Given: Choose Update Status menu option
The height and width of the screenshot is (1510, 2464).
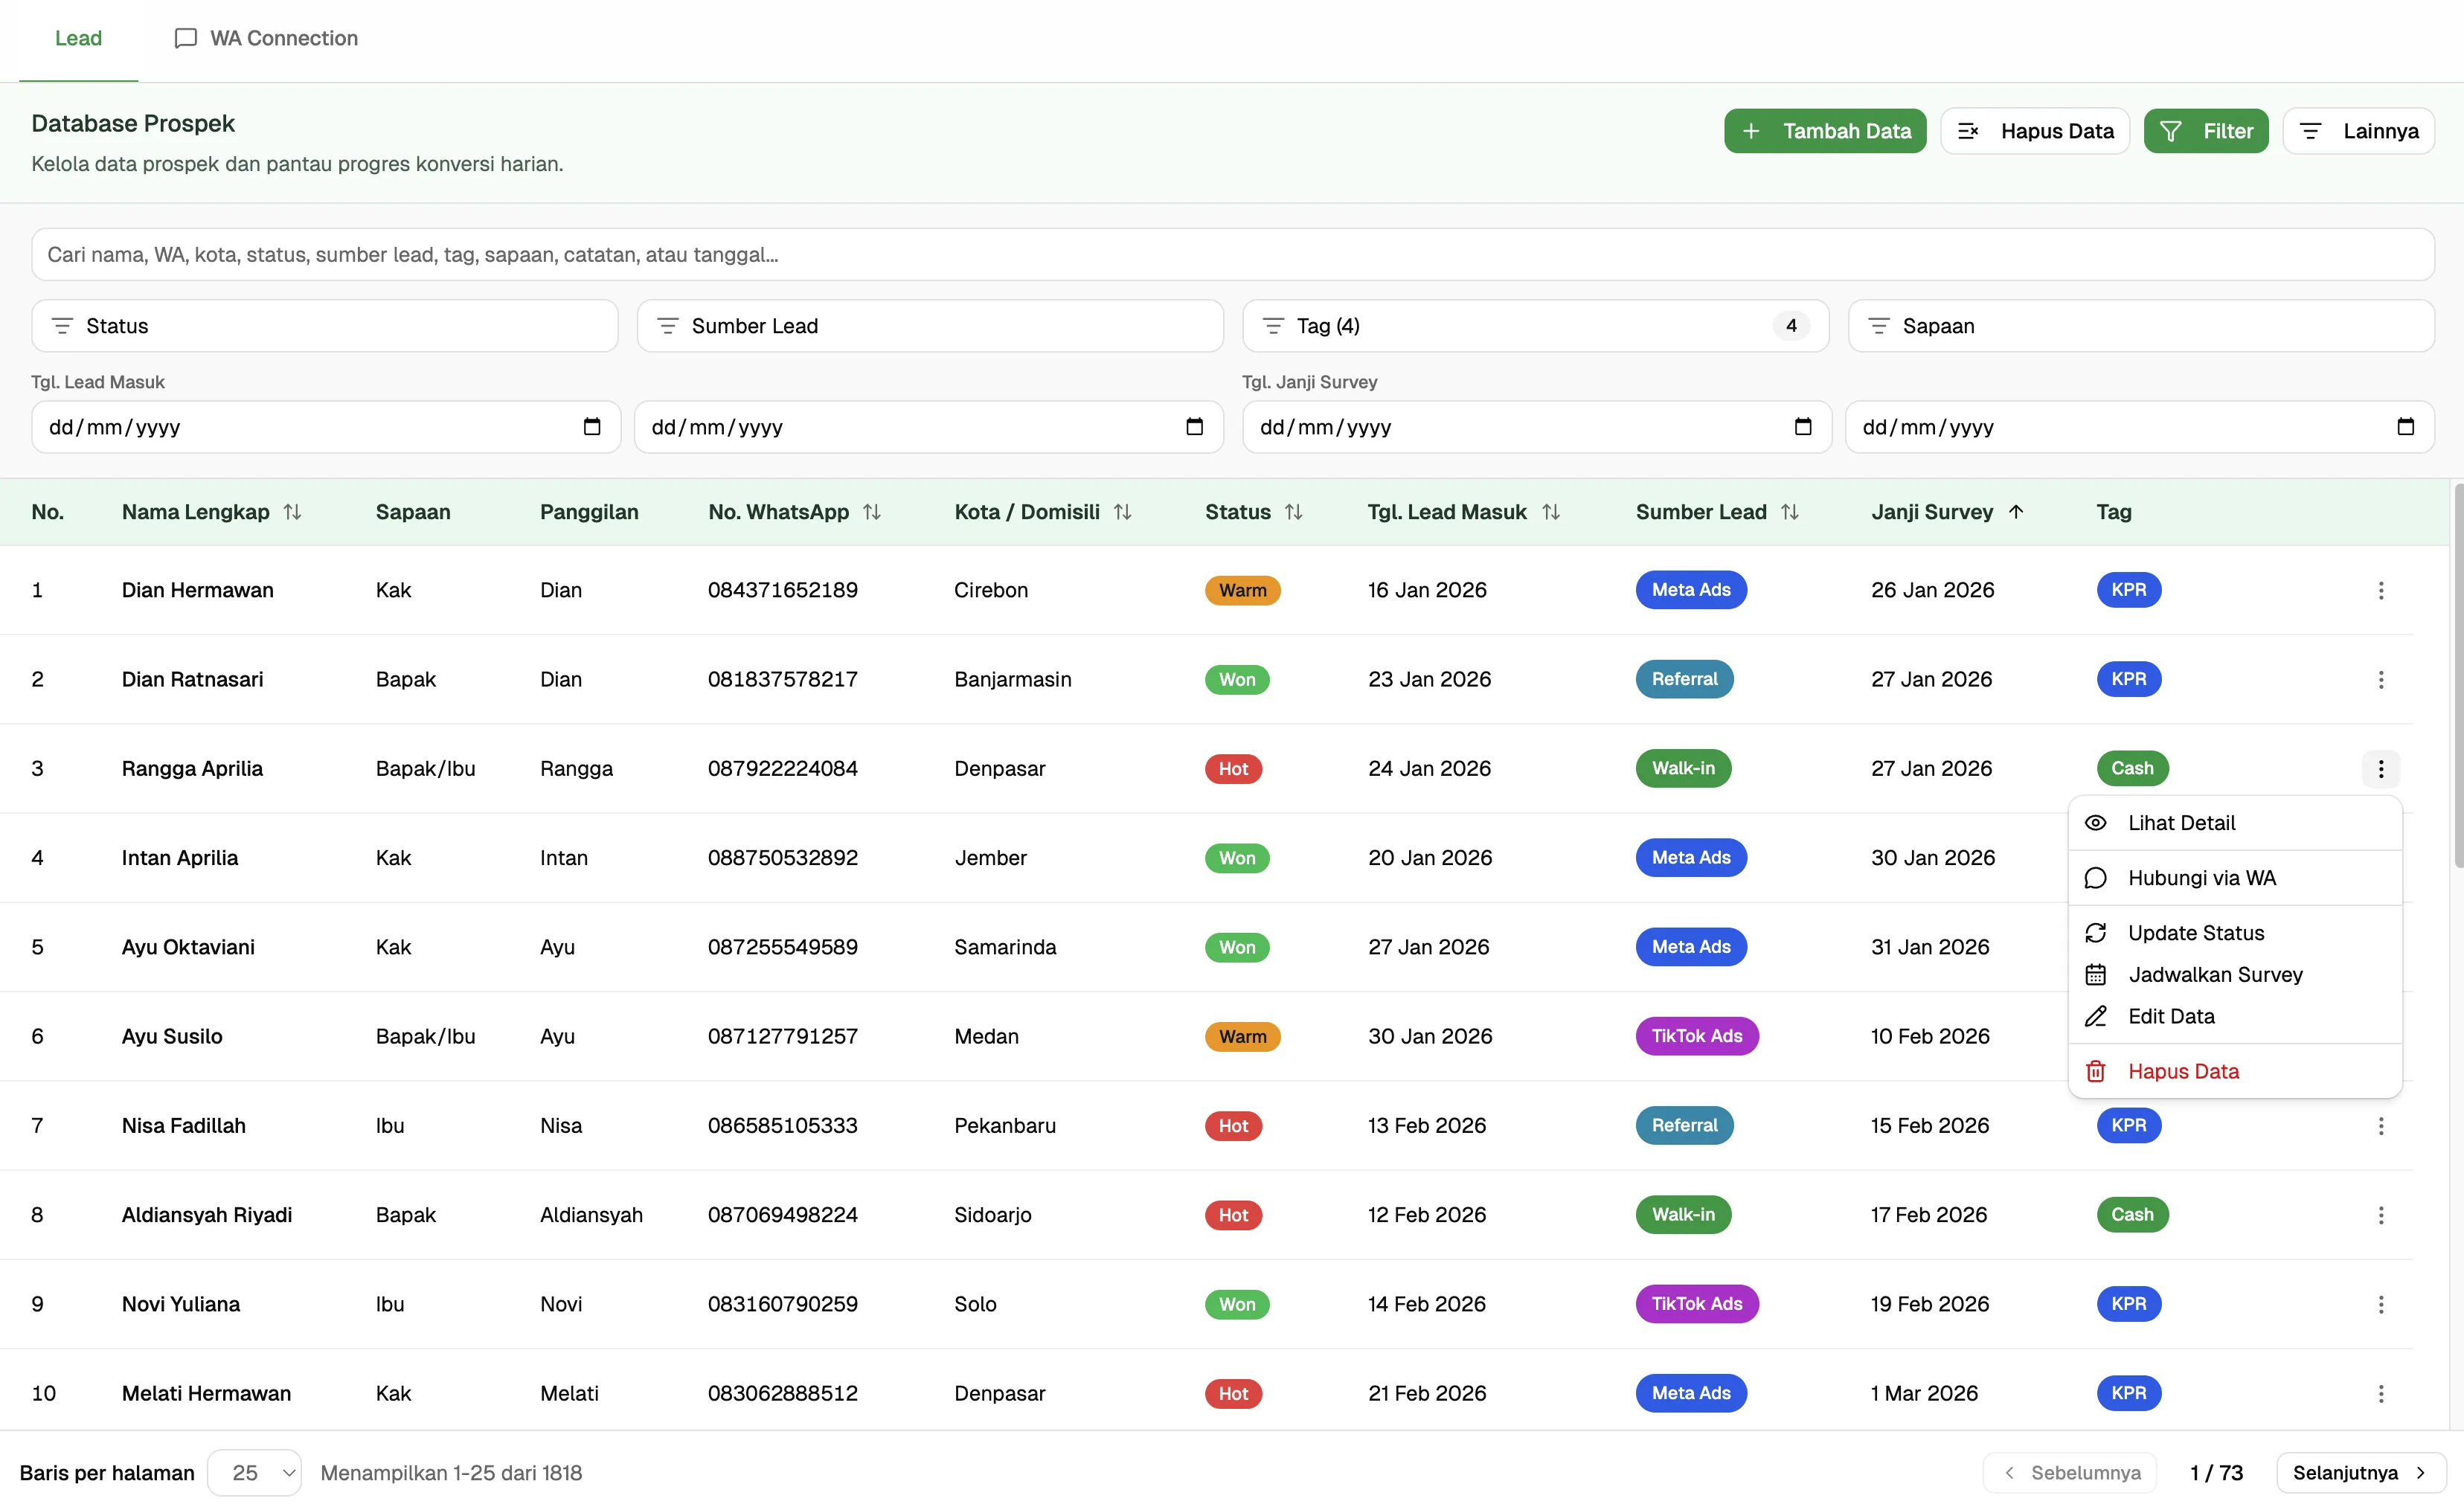Looking at the screenshot, I should [2234, 933].
